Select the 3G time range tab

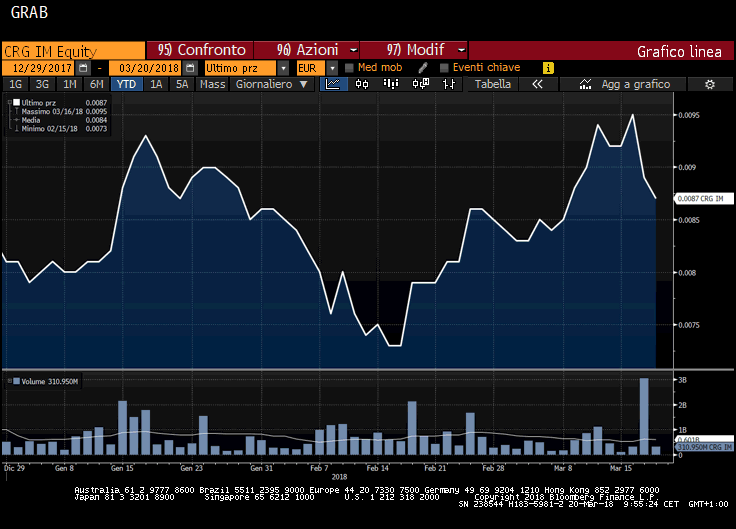(x=42, y=84)
